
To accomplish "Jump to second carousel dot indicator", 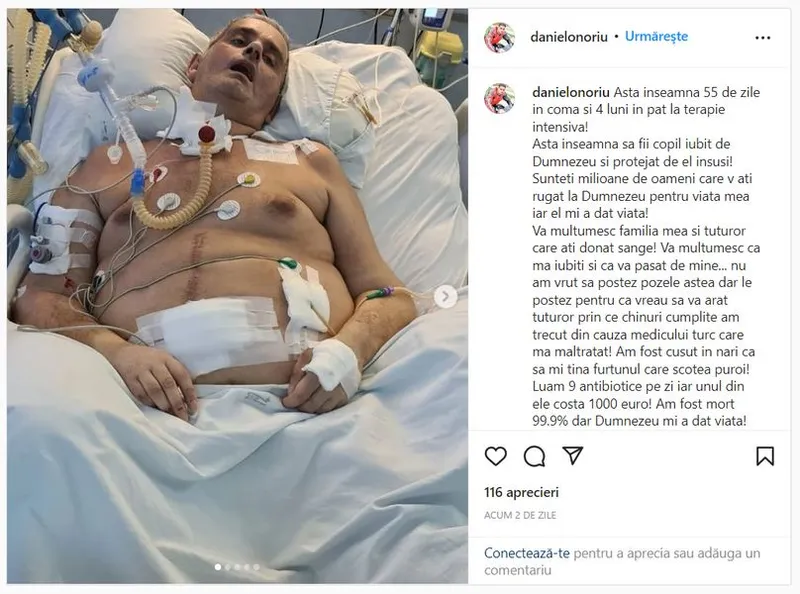I will tap(228, 567).
